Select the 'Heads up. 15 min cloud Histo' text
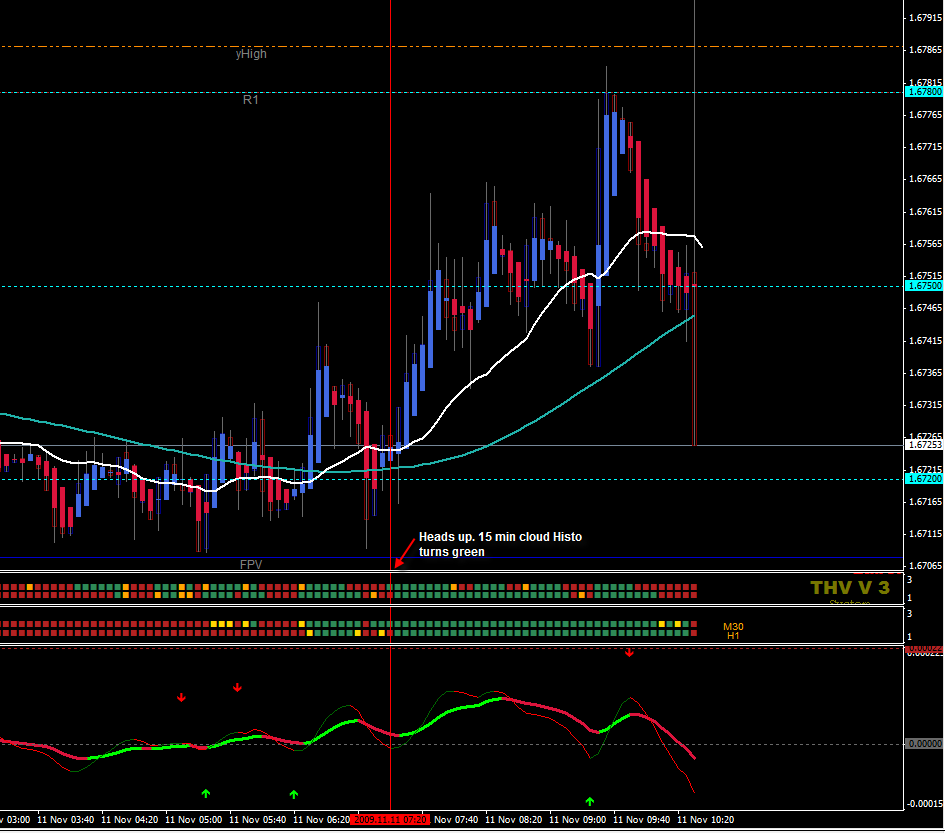Screen dimensions: 945x833 pyautogui.click(x=500, y=537)
